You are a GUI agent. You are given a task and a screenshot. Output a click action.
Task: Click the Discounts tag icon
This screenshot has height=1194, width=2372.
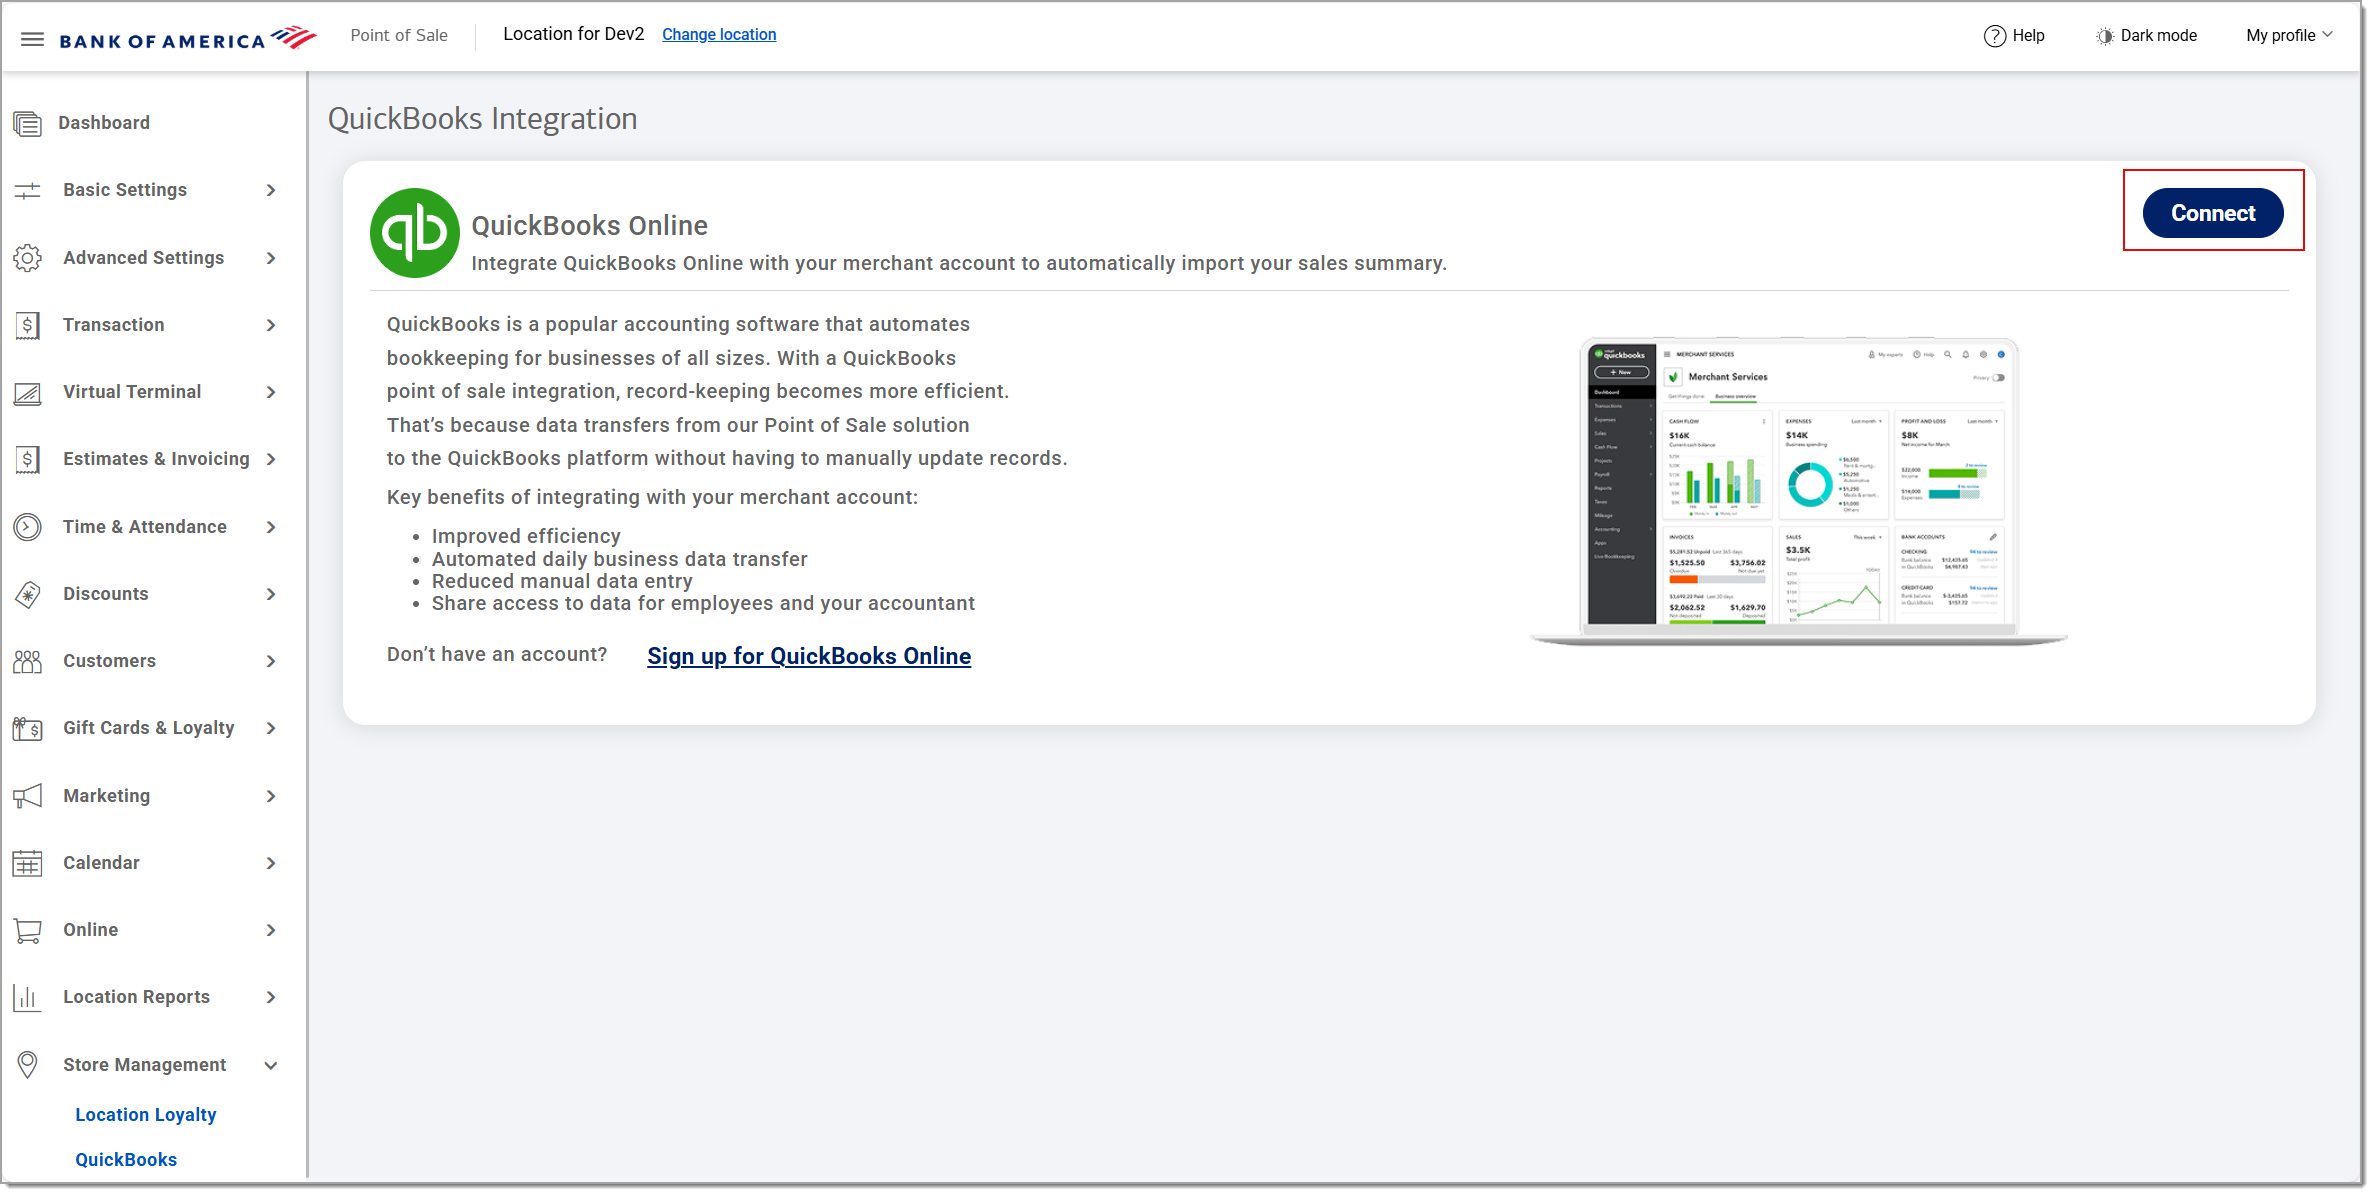pyautogui.click(x=27, y=593)
